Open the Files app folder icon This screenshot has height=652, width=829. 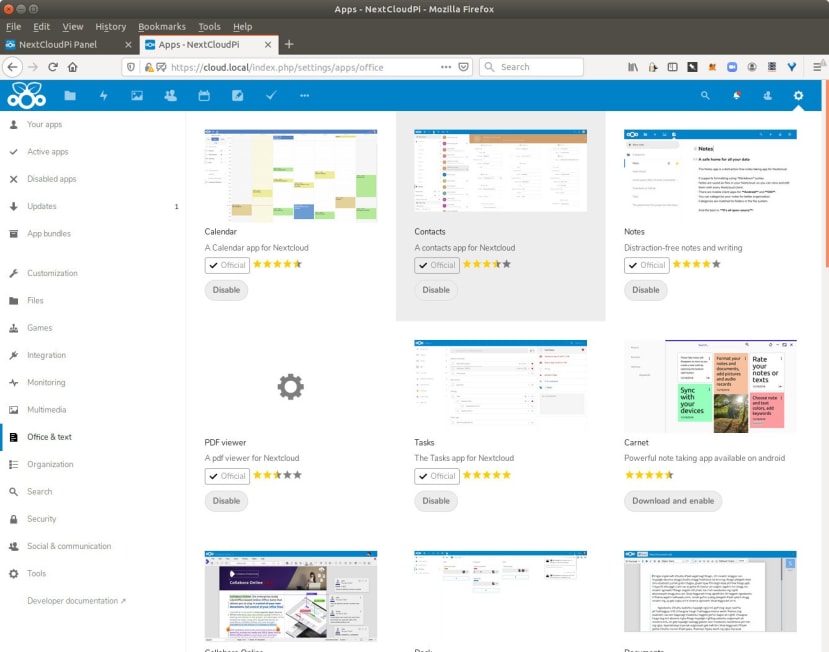coord(70,95)
